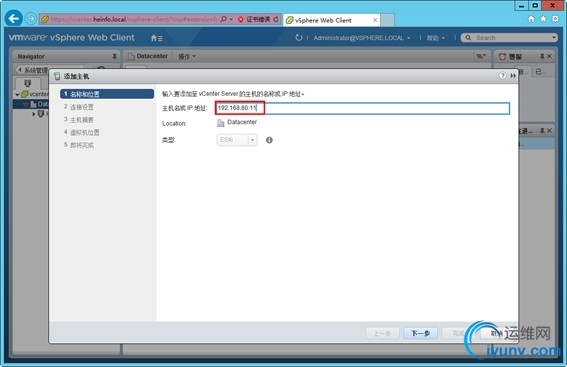Select step 4 virtual machine location

(x=82, y=132)
